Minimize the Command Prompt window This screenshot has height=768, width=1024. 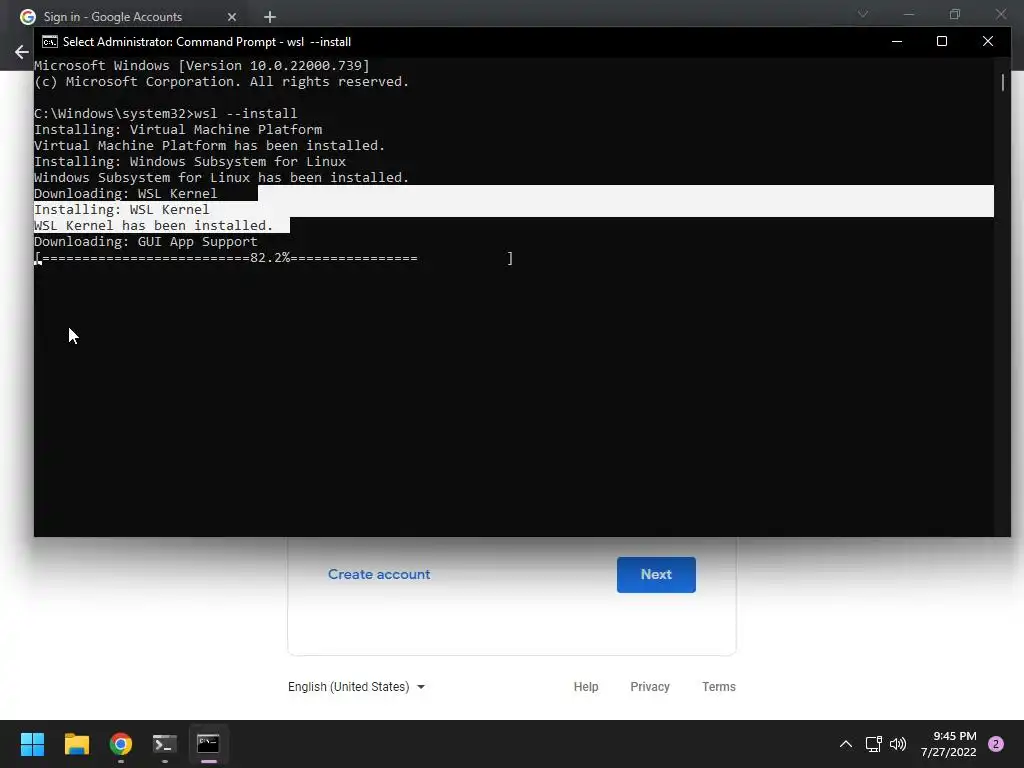point(897,41)
